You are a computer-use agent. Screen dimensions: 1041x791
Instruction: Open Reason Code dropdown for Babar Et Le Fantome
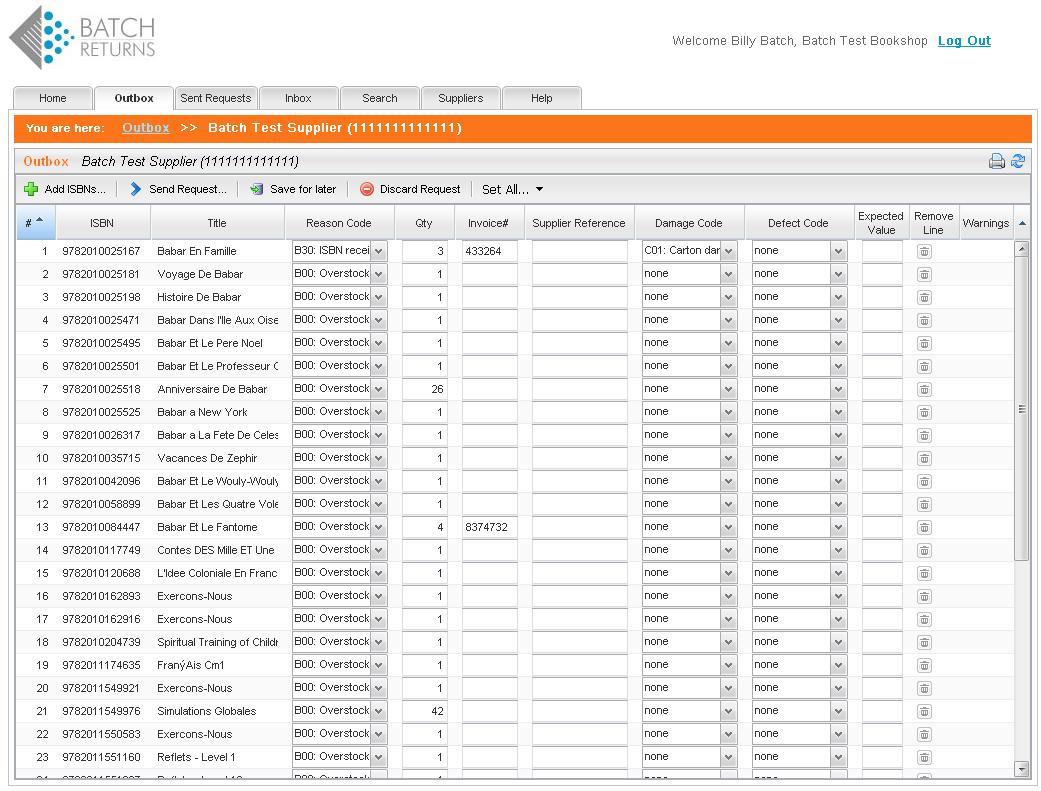tap(378, 527)
